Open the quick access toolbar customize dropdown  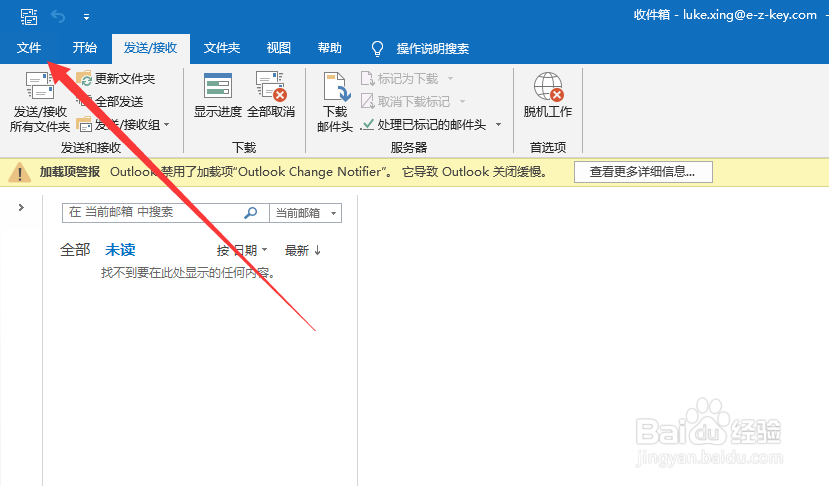(x=86, y=17)
